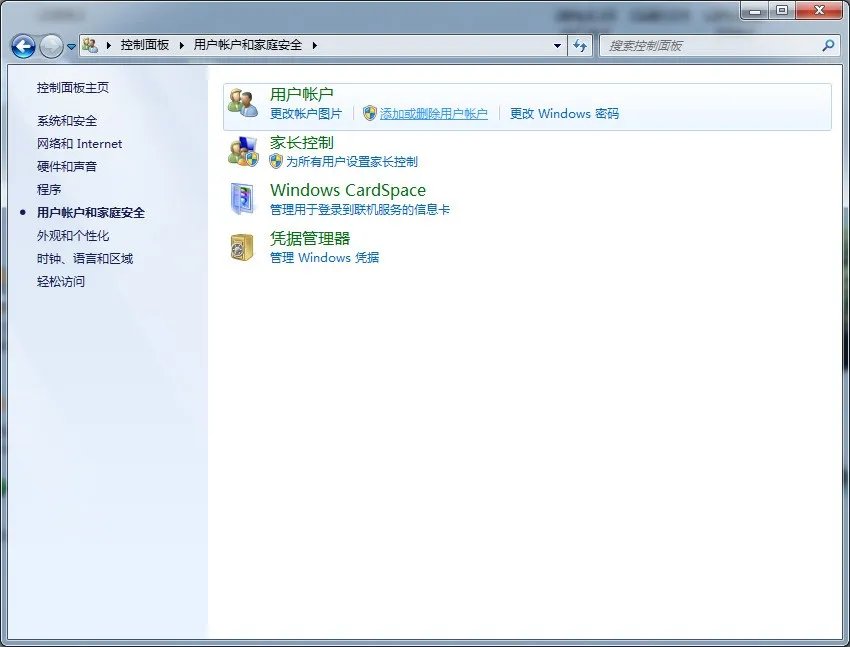Click the Back navigation button
Screen dimensions: 850x647
(22, 45)
